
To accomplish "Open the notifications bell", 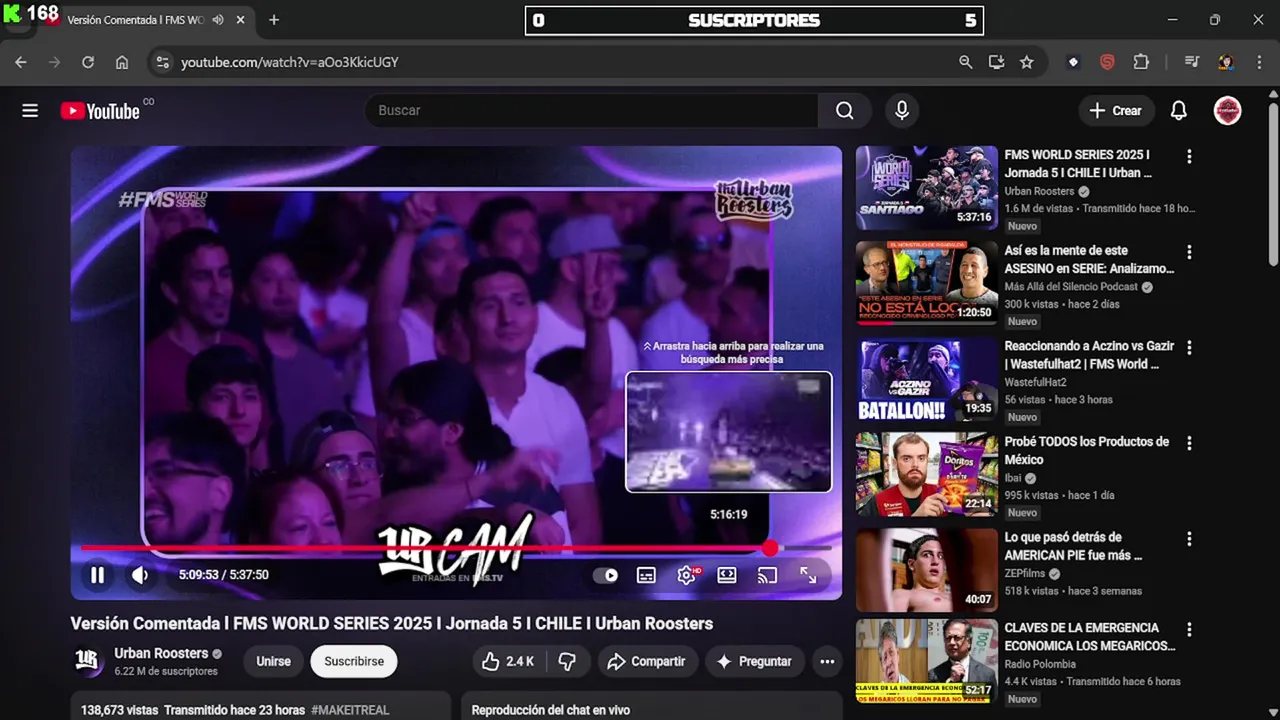I will [1179, 111].
